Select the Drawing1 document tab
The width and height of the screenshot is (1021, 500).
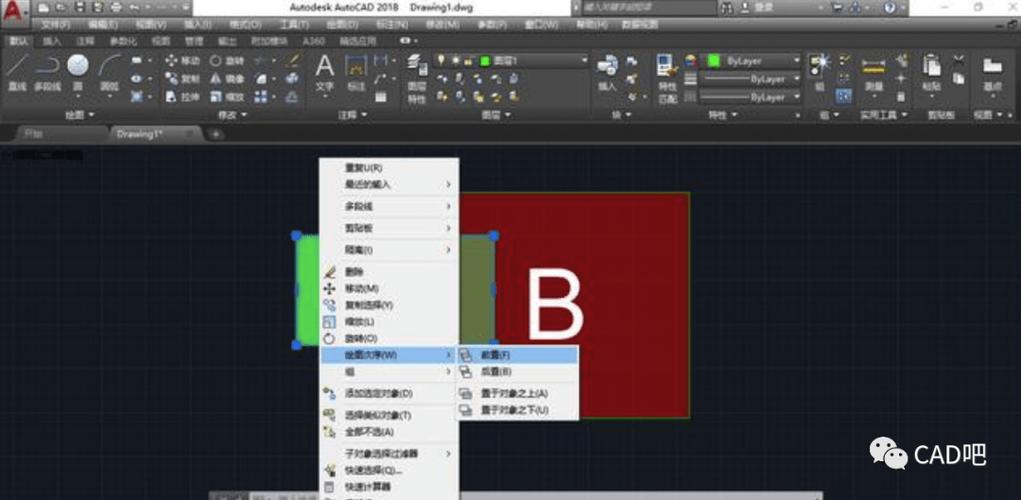coord(154,133)
